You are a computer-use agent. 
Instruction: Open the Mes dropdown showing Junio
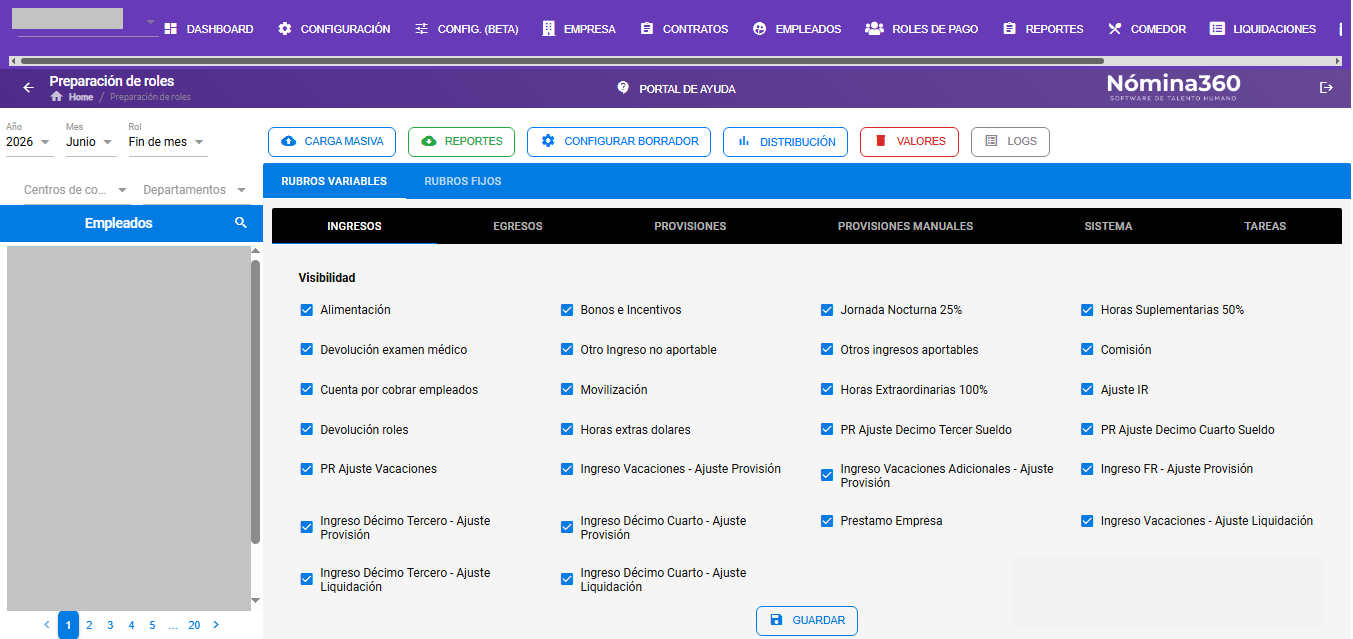point(91,142)
